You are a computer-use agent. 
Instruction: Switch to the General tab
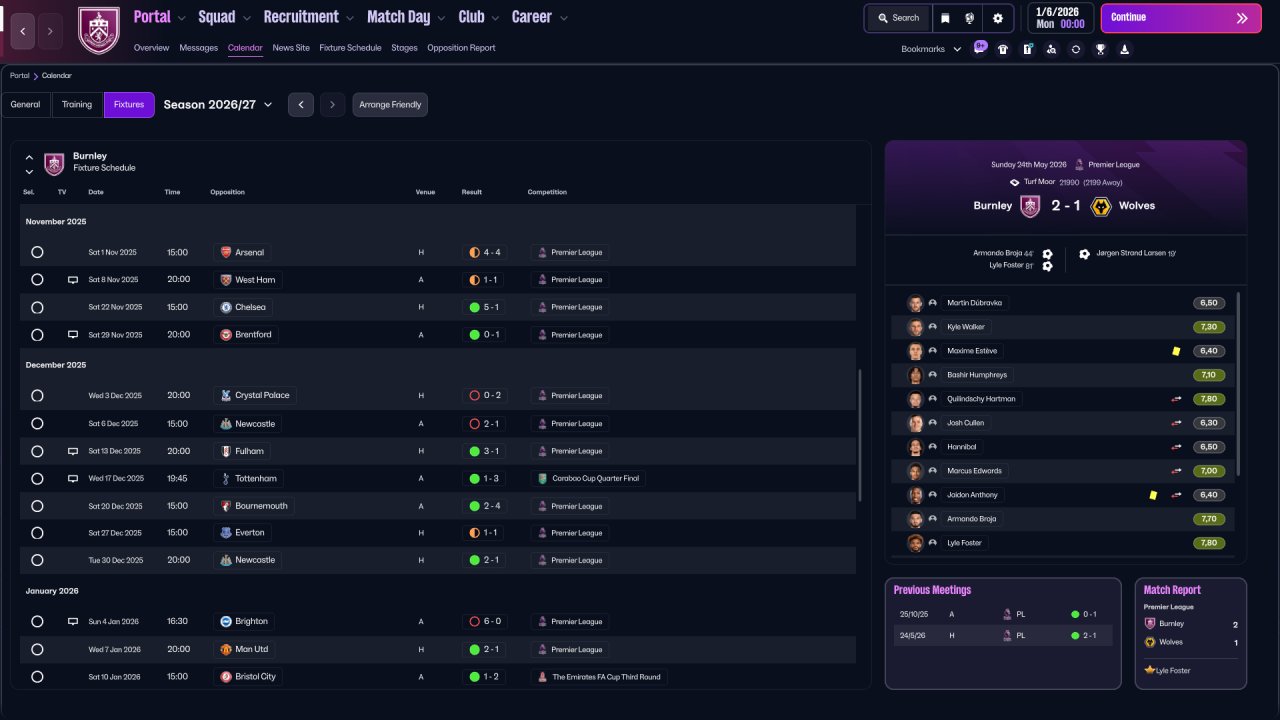coord(25,105)
